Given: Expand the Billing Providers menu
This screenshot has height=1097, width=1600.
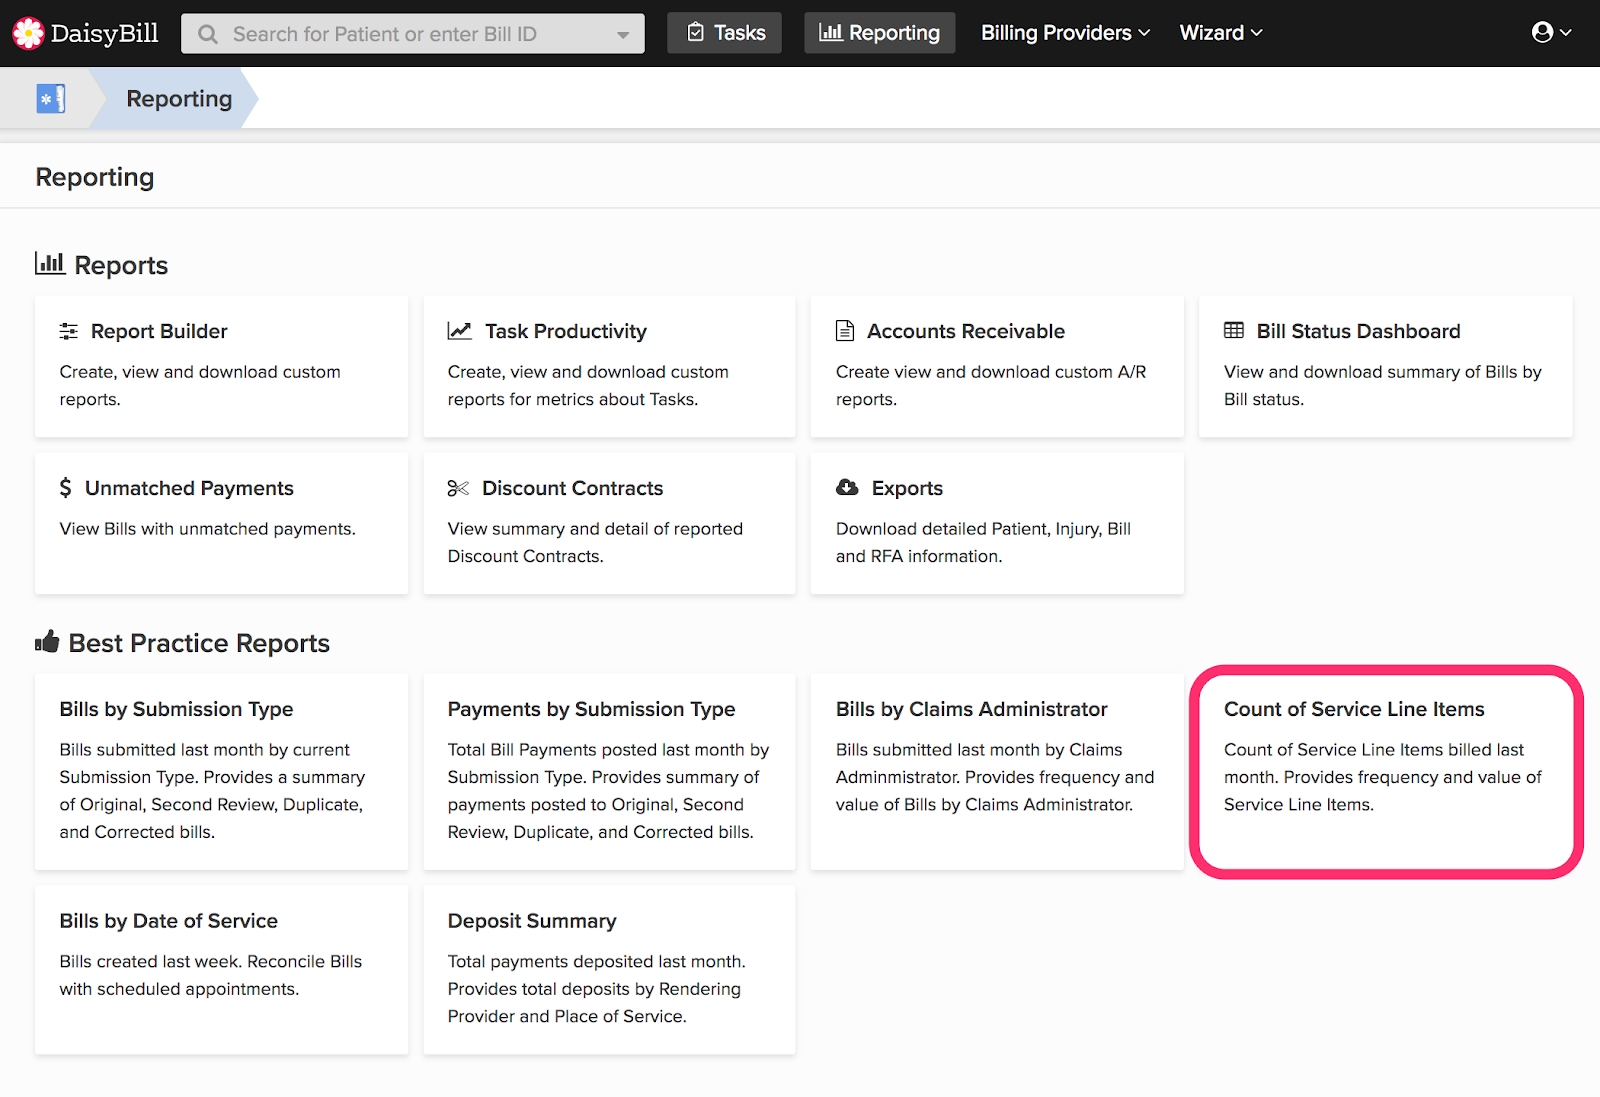Looking at the screenshot, I should coord(1066,33).
